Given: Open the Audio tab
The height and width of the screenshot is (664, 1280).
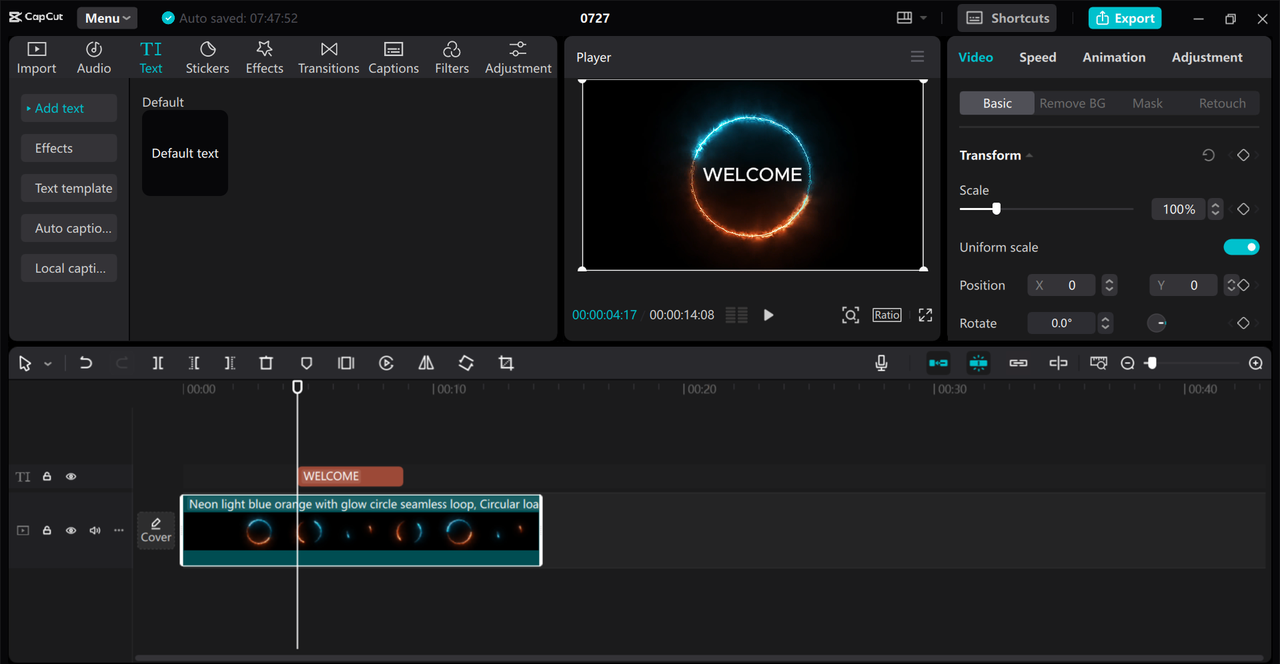Looking at the screenshot, I should [x=94, y=58].
